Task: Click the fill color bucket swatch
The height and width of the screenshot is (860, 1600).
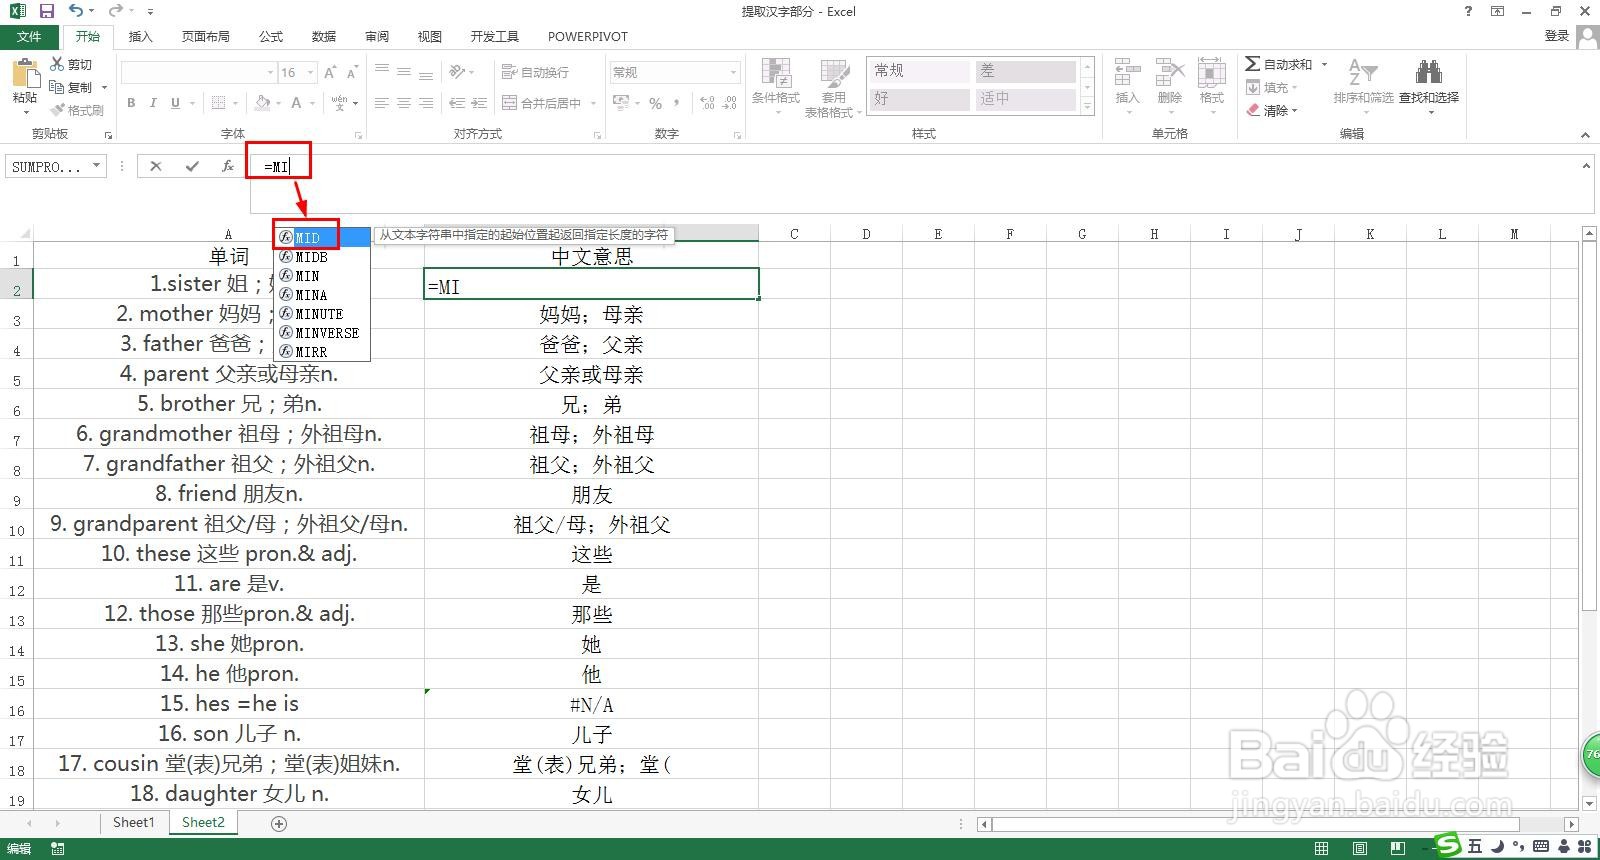Action: click(x=262, y=103)
